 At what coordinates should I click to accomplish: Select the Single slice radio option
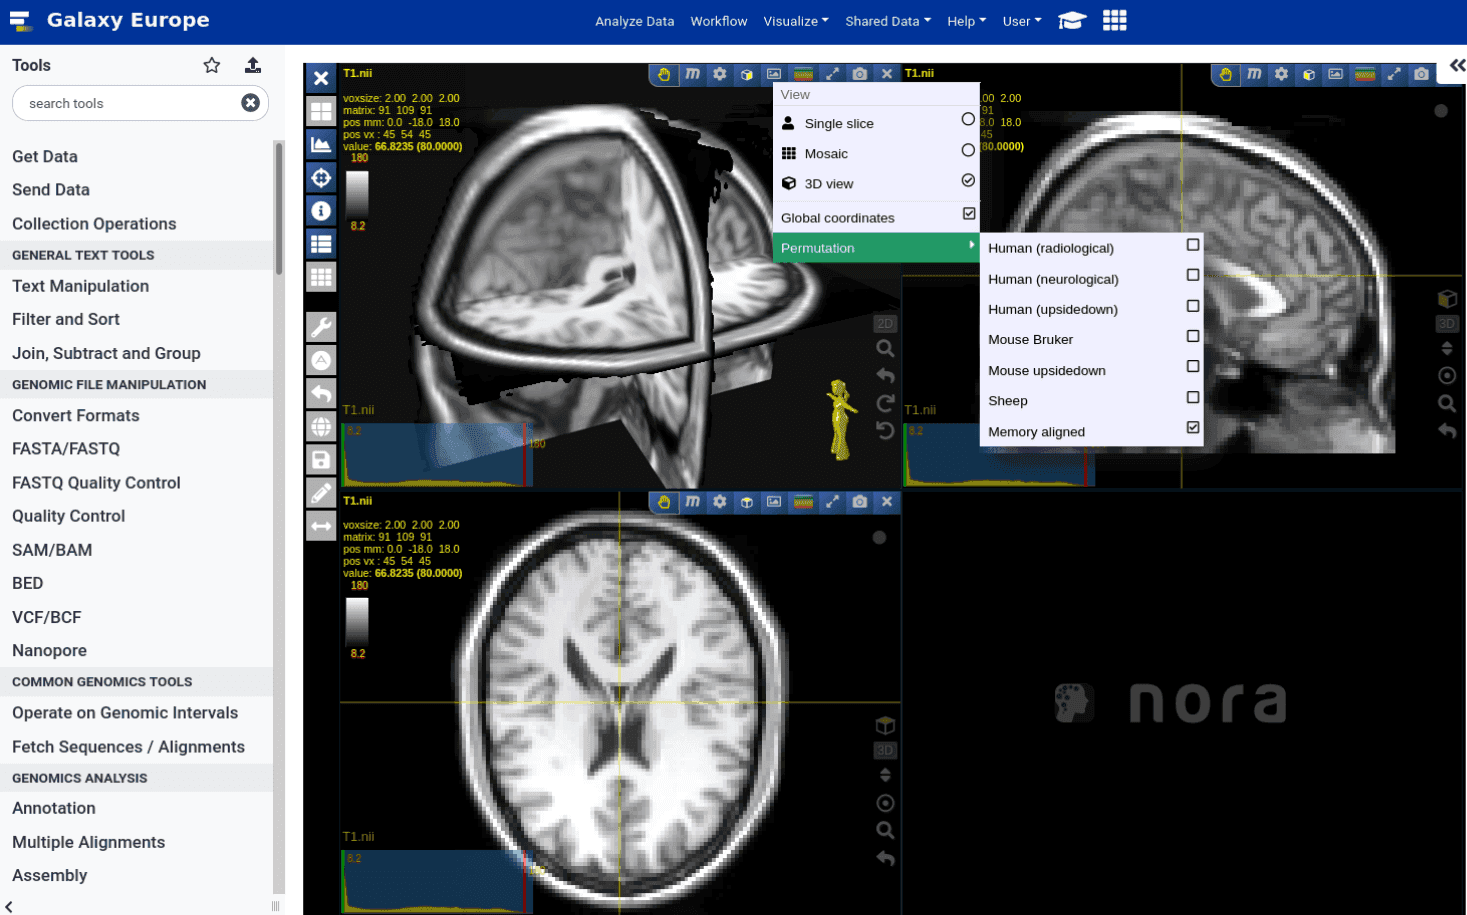967,120
